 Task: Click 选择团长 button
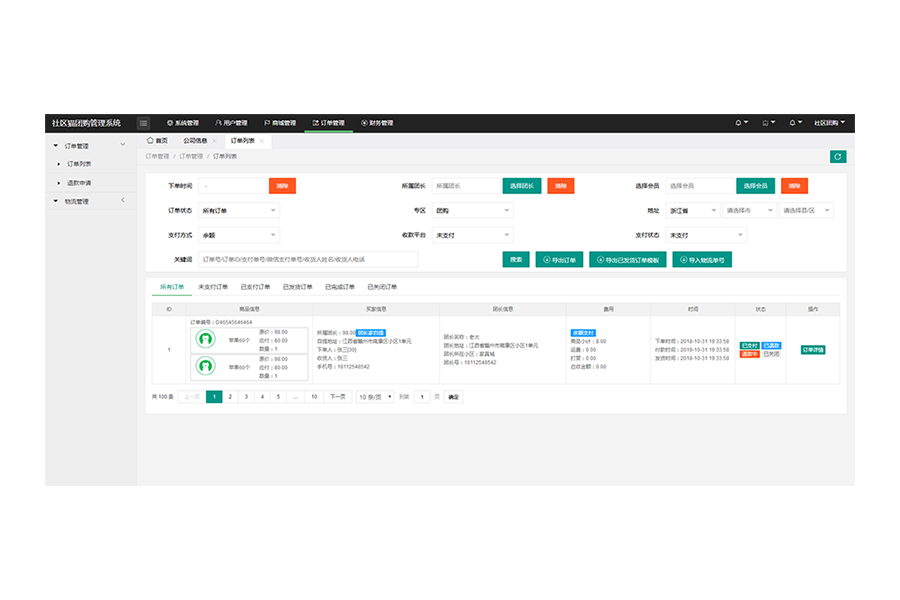[x=522, y=186]
